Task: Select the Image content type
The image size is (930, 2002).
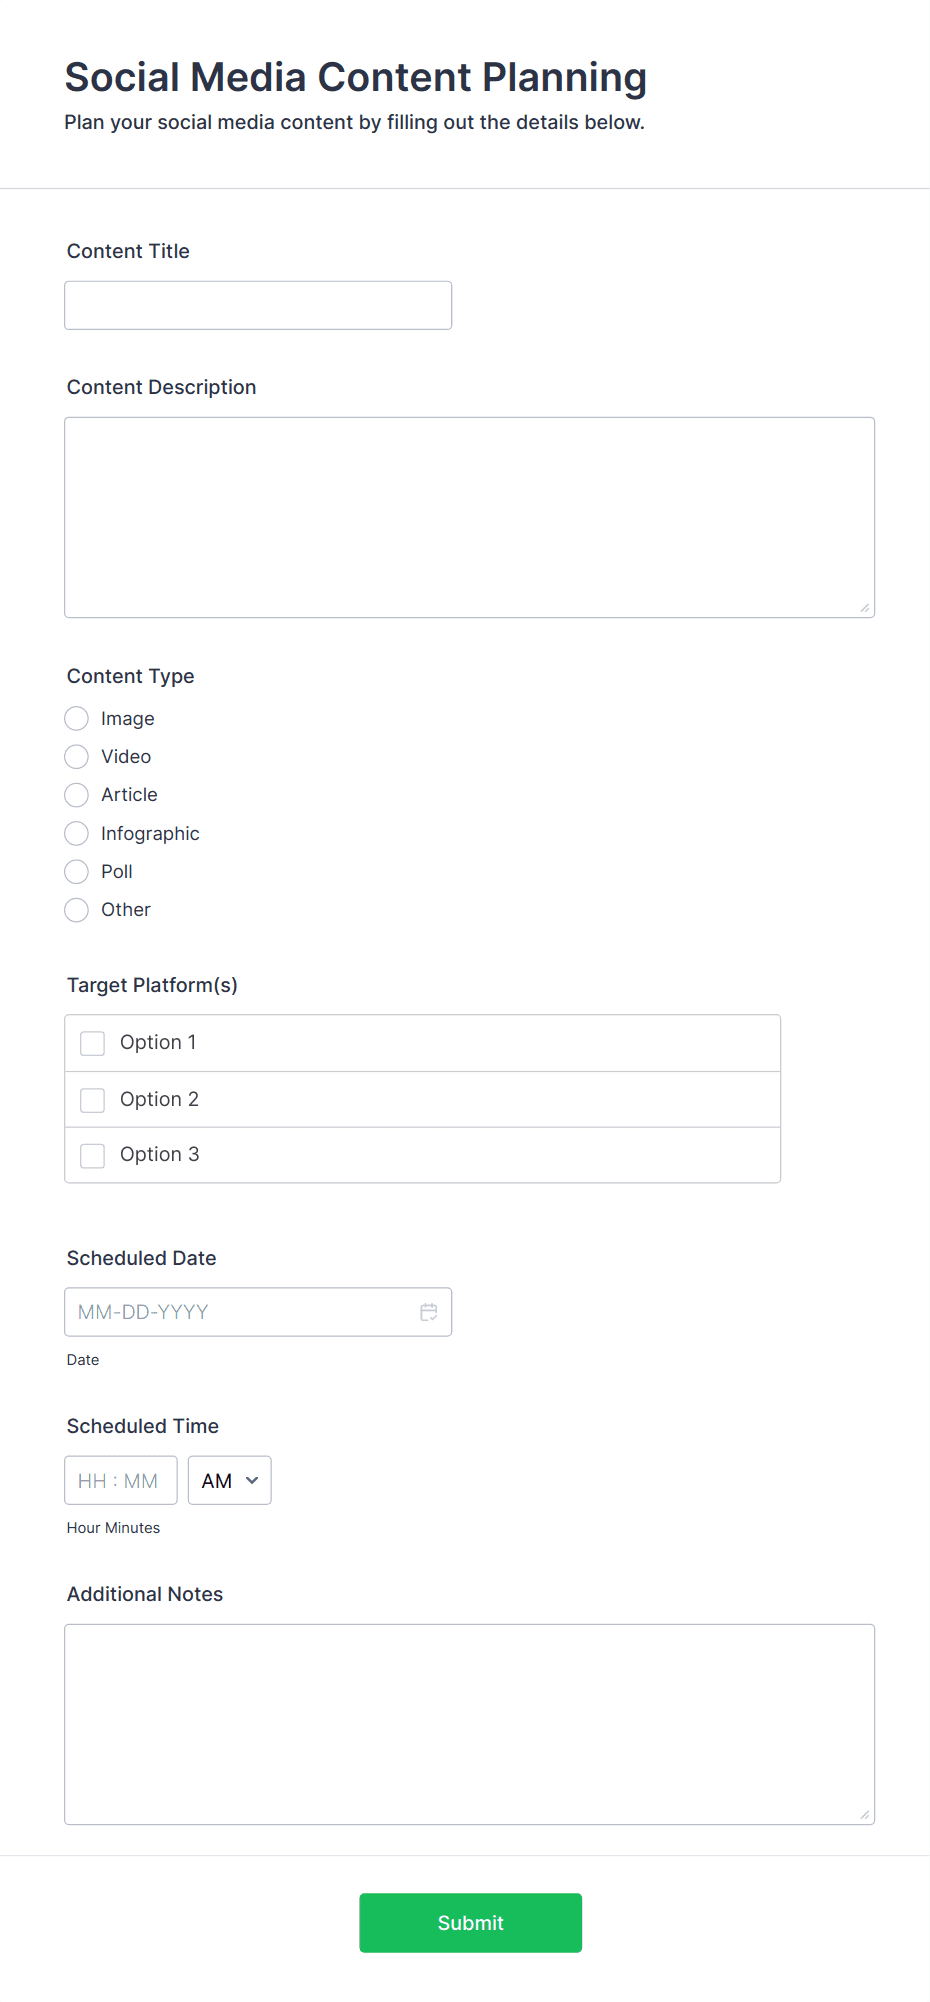Action: pos(76,718)
